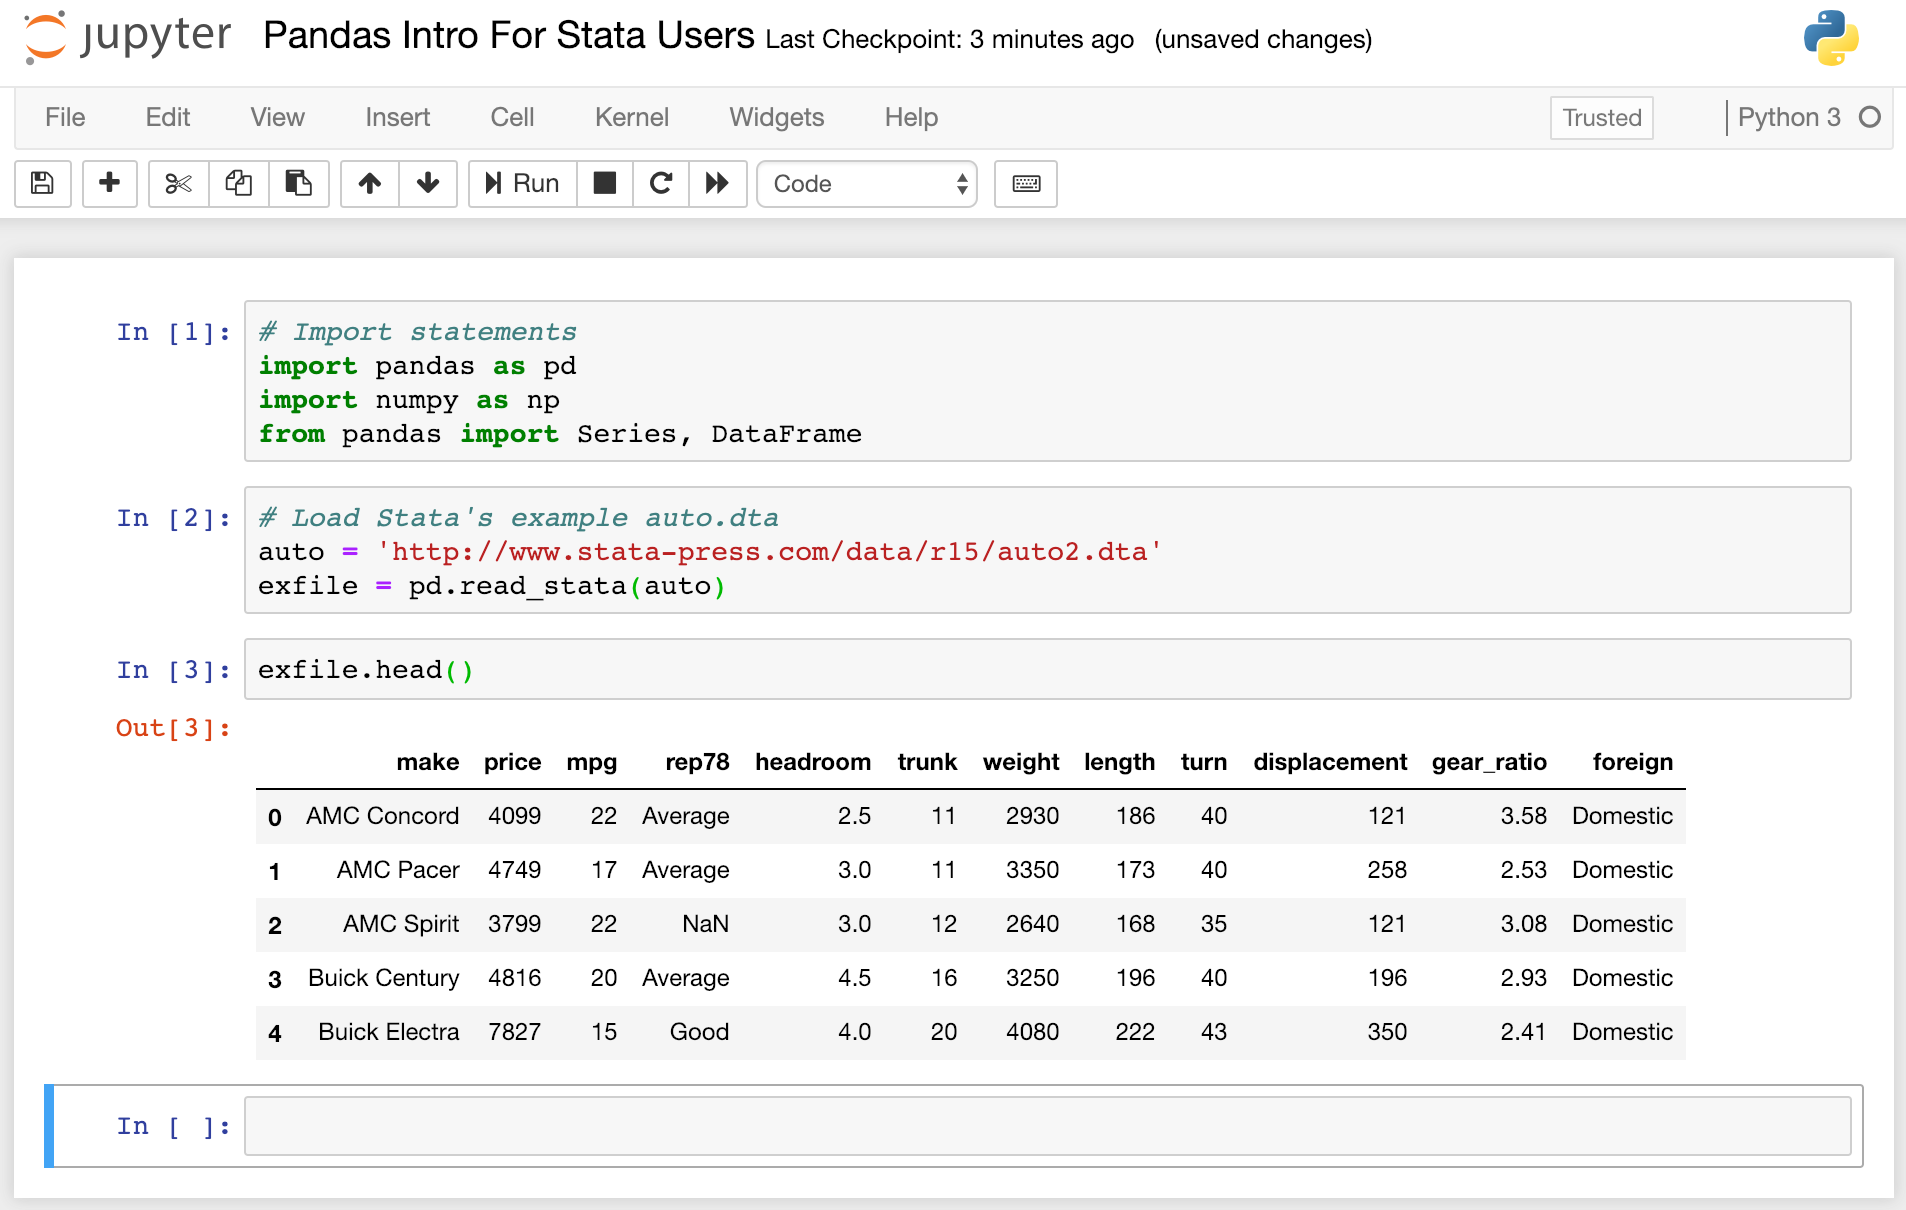
Task: Click the 'foreign' column header
Action: coord(1633,762)
